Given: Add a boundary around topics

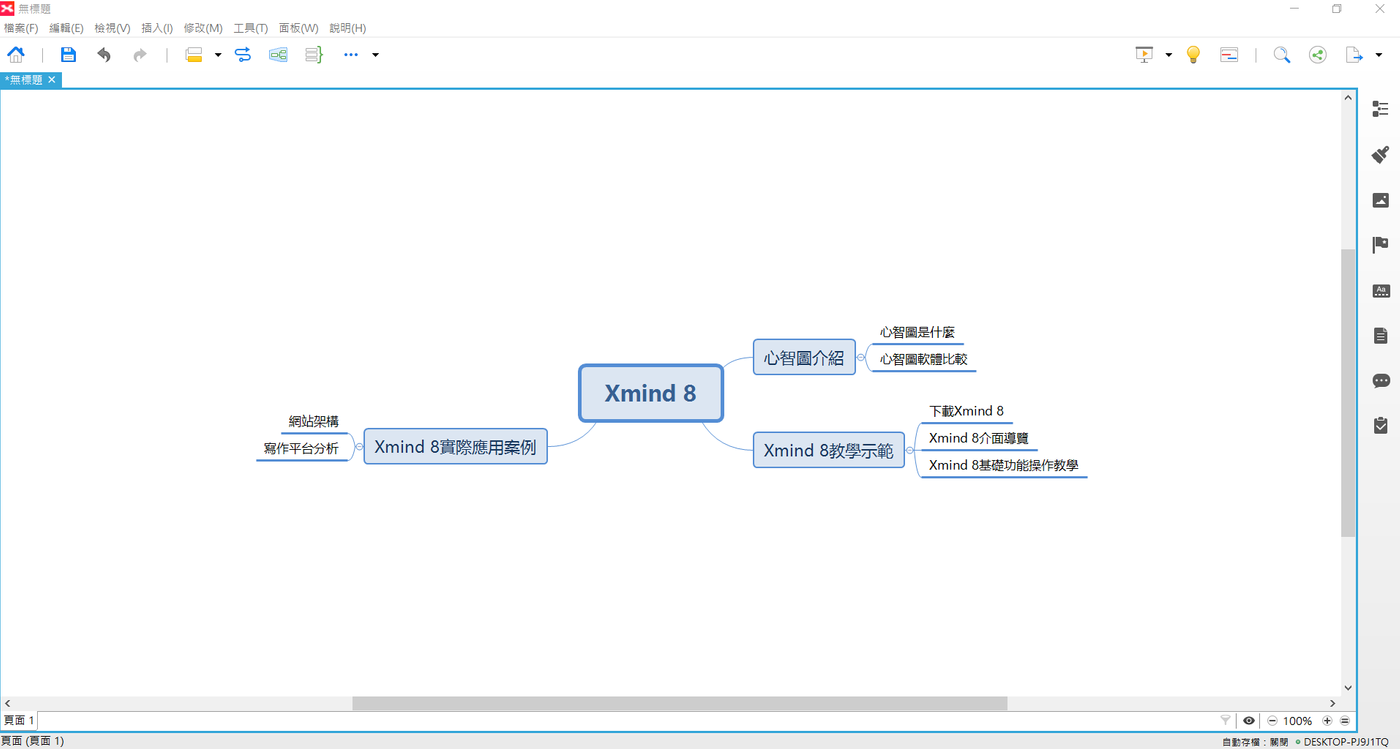Looking at the screenshot, I should [278, 55].
